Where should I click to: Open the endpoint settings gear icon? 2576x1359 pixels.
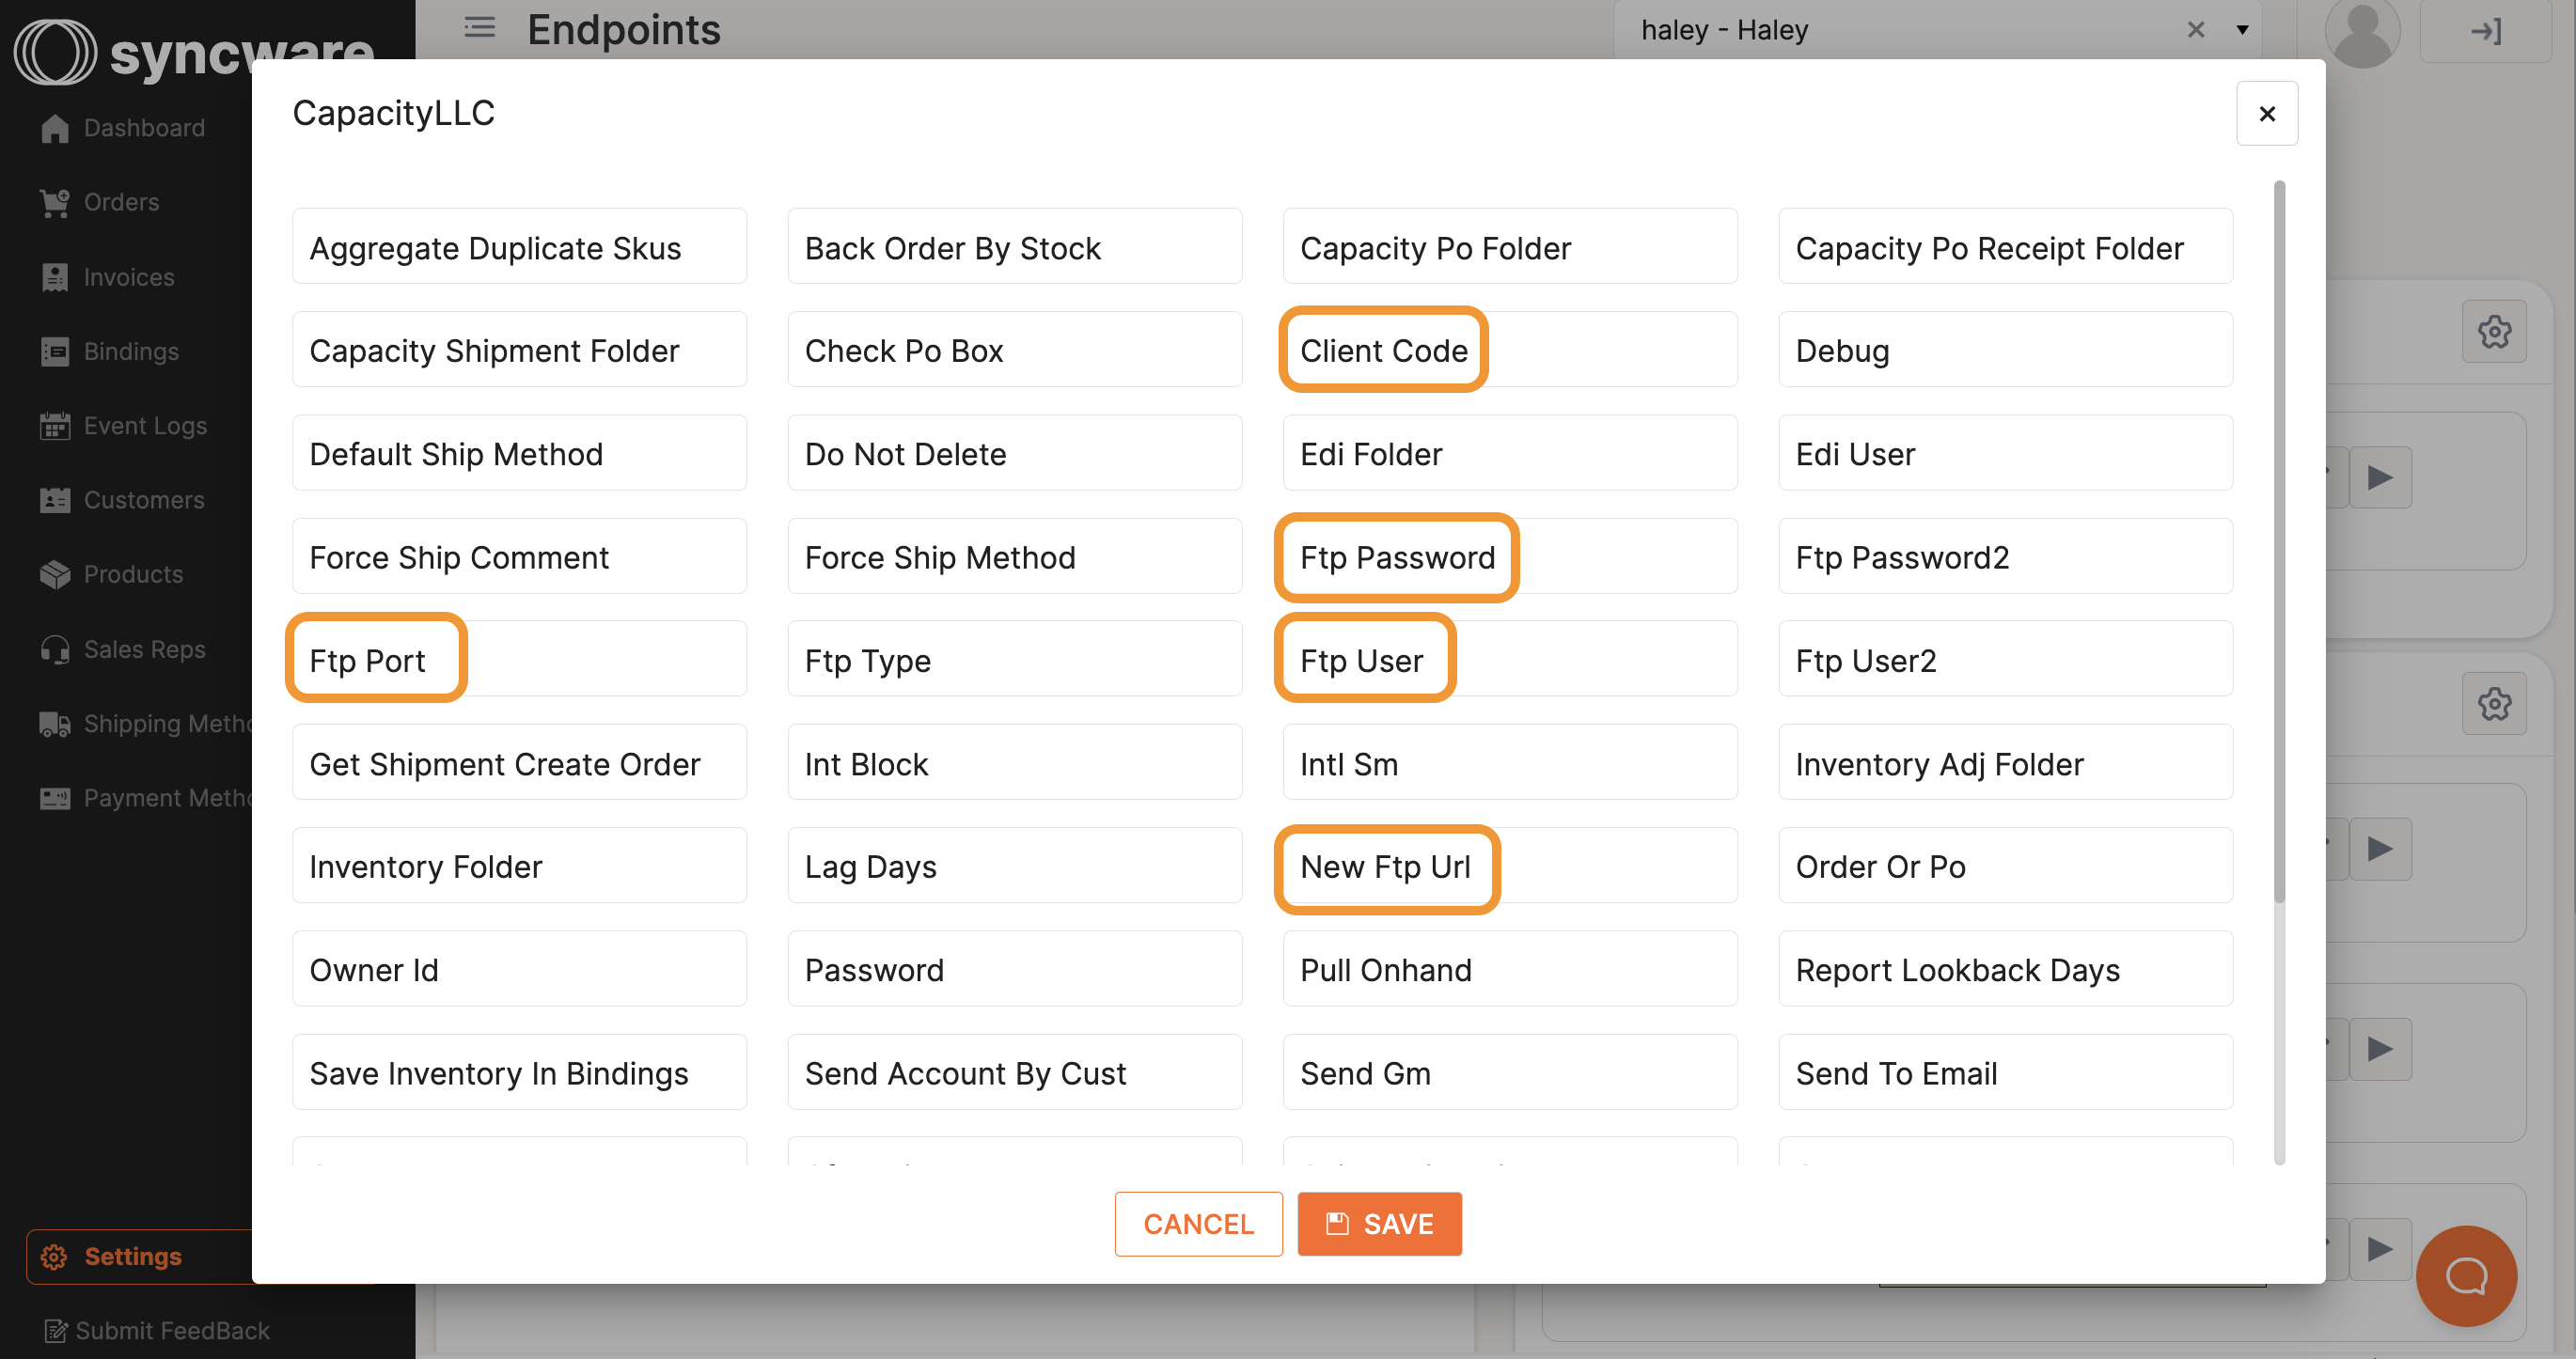tap(2494, 331)
